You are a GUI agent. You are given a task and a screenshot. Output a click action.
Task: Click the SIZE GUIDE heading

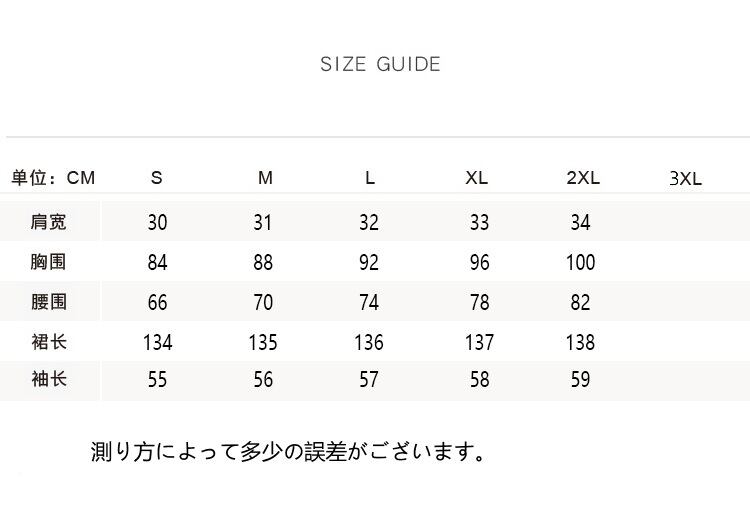(380, 65)
